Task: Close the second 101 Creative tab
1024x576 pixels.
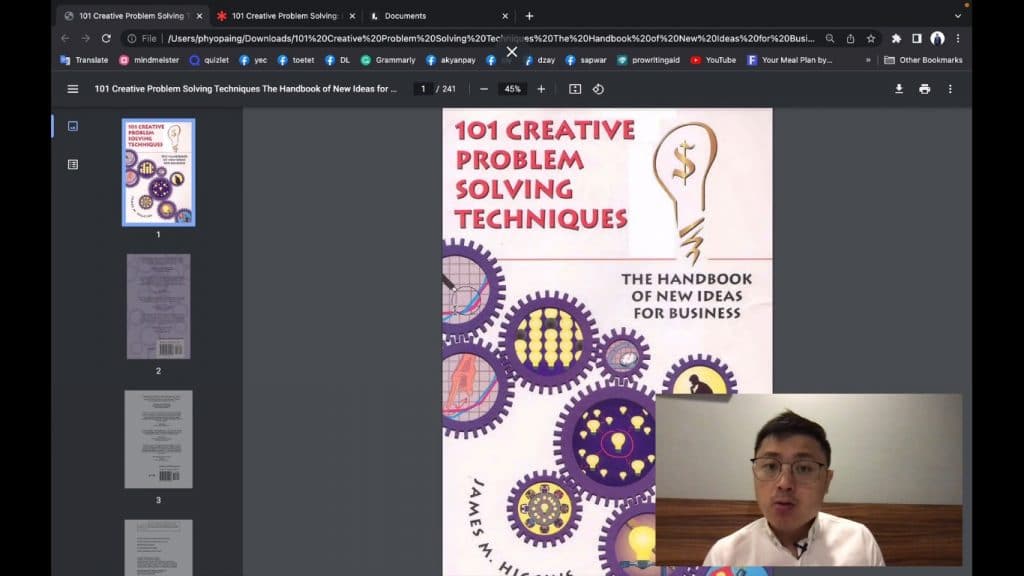Action: (x=352, y=16)
